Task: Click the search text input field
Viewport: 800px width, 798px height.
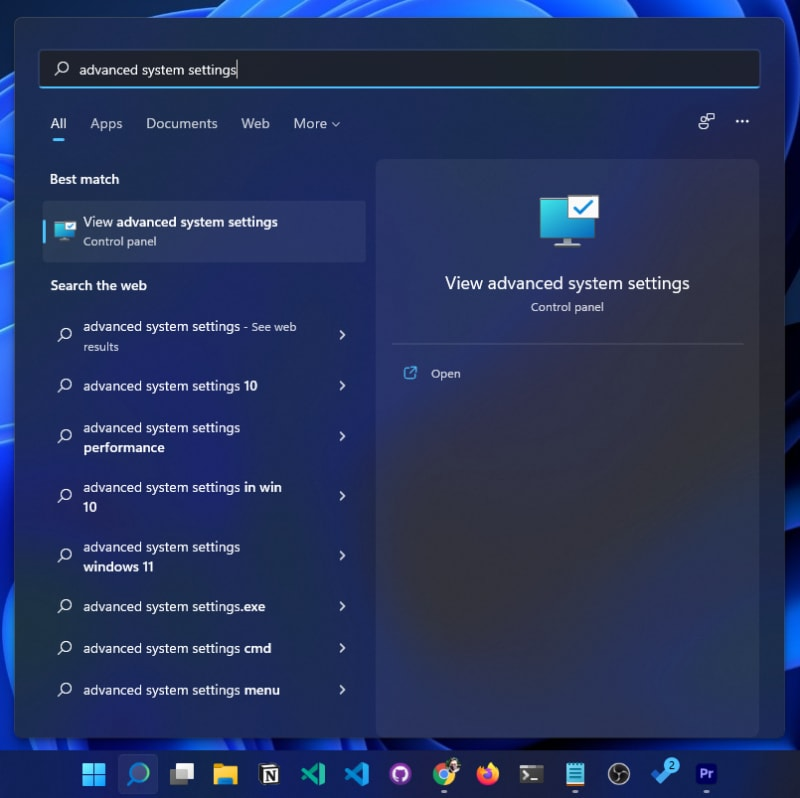Action: click(x=399, y=69)
